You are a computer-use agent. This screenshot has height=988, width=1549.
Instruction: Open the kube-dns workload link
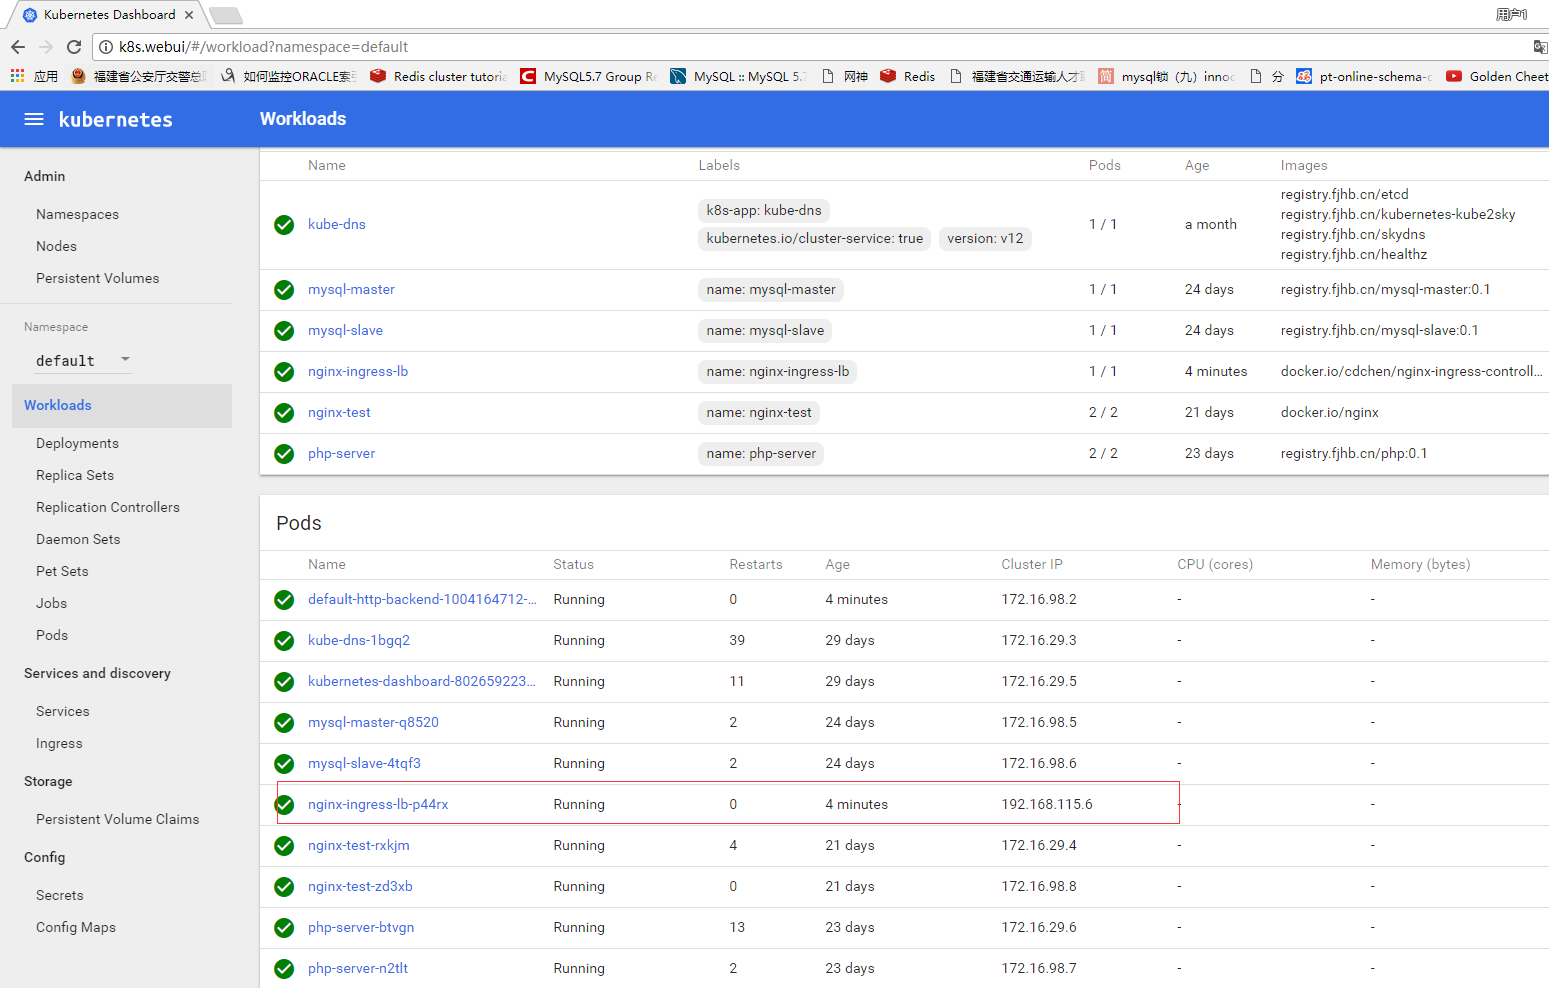tap(337, 224)
